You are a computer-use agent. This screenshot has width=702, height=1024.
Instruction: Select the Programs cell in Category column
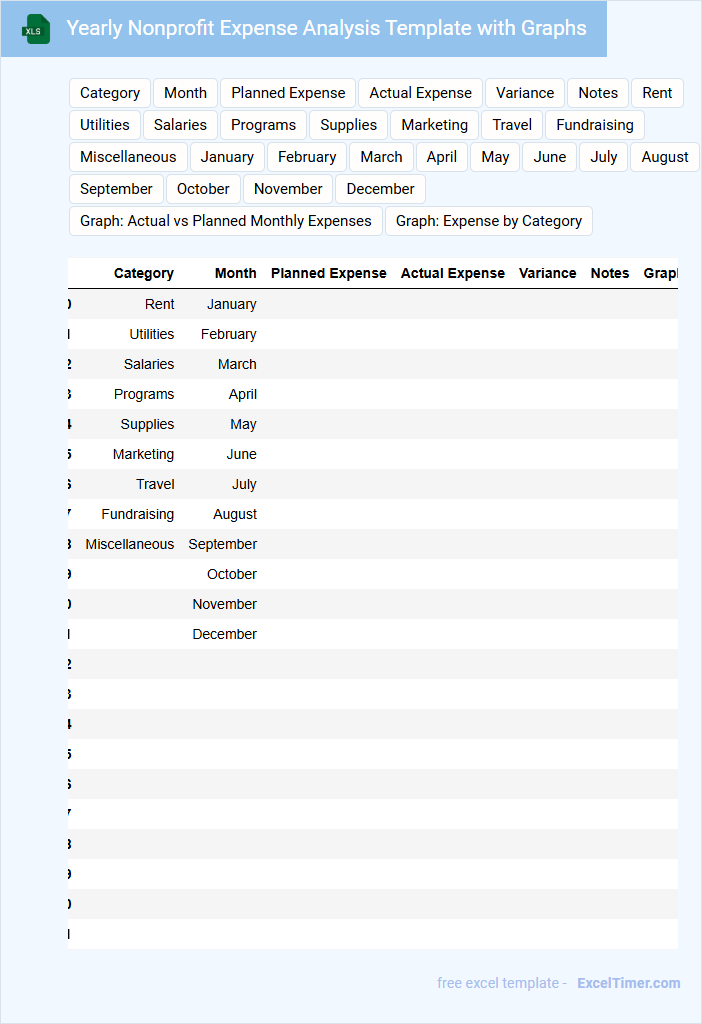(144, 394)
